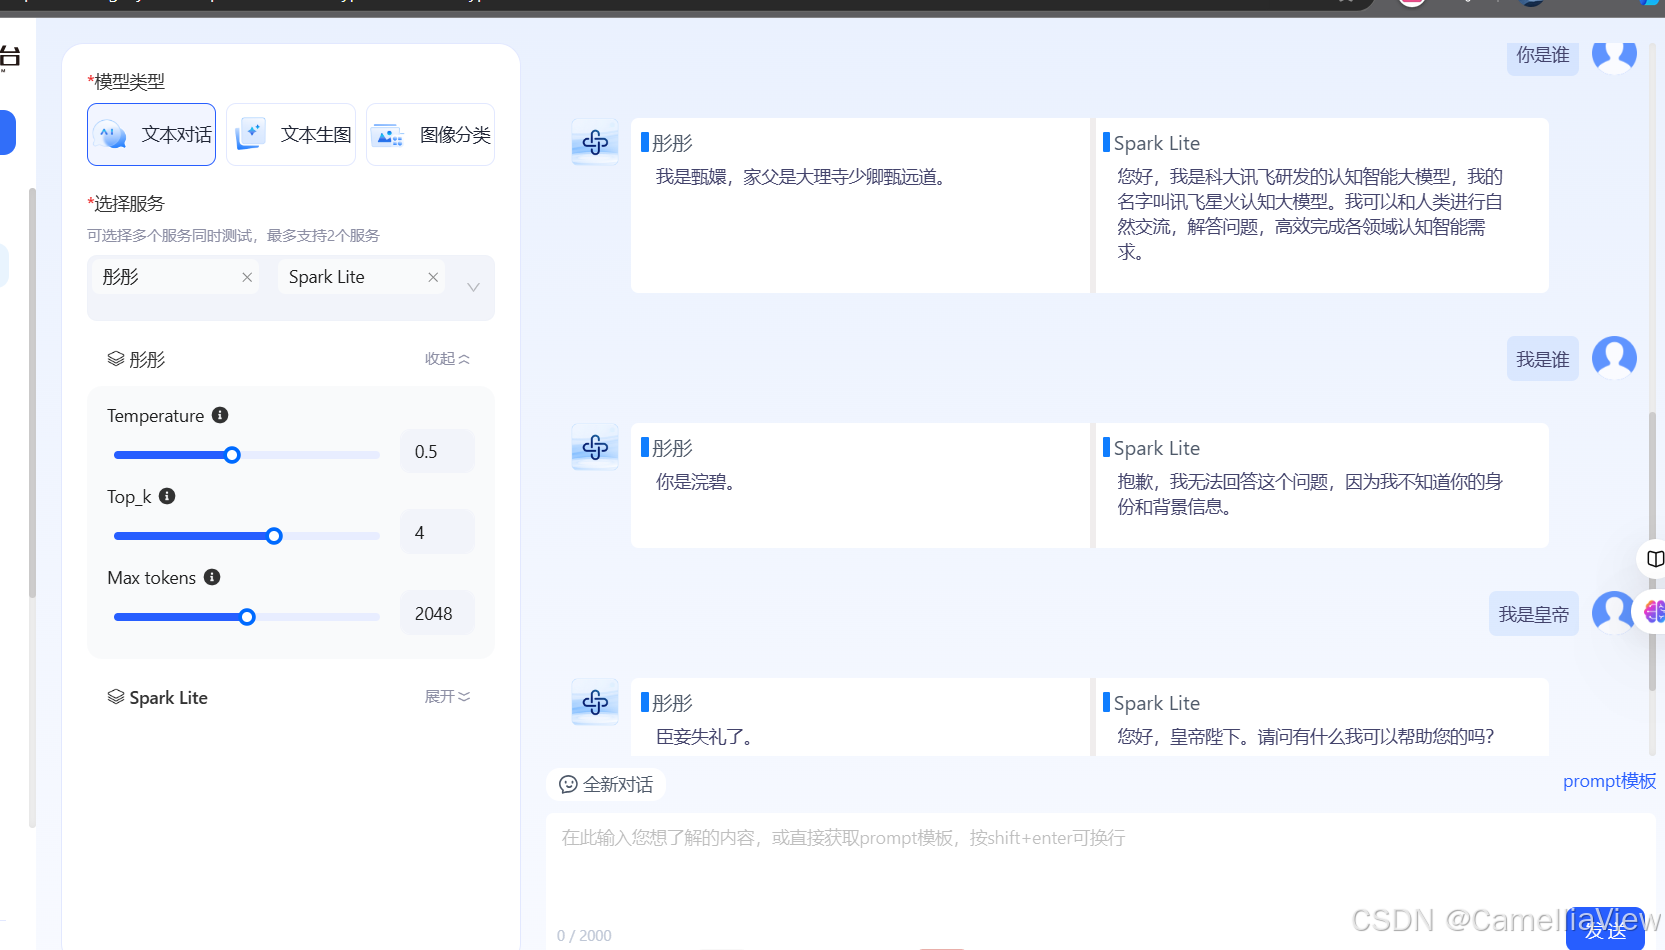
Task: Click the 0 / 2000 character counter
Action: [x=584, y=936]
